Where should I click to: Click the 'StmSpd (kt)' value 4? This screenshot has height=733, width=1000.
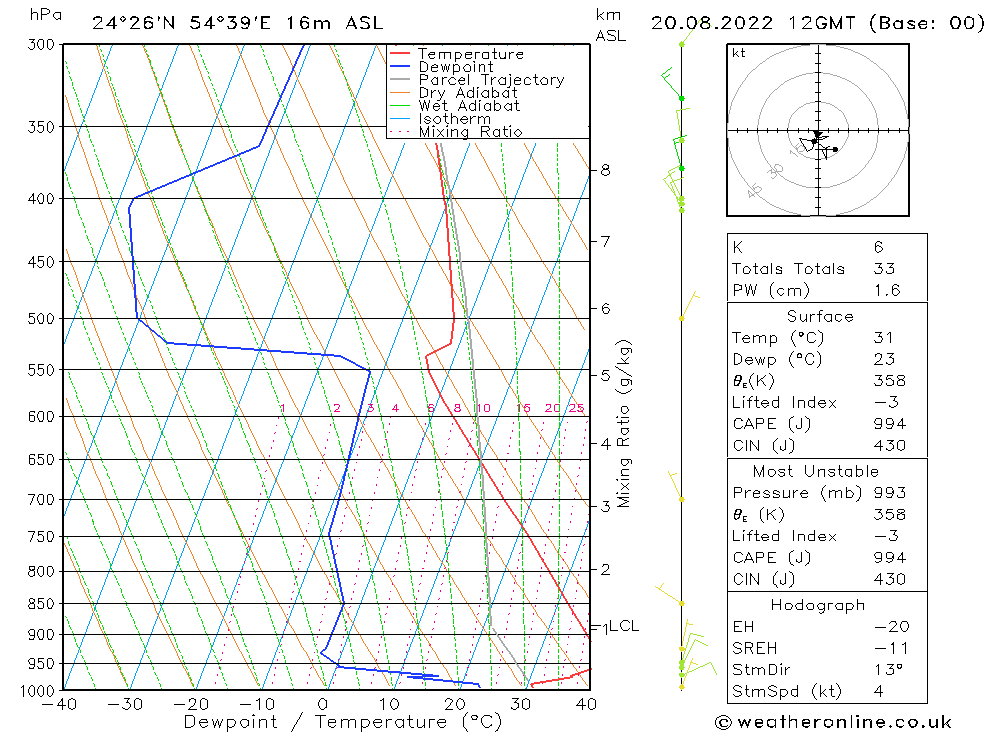pyautogui.click(x=879, y=692)
